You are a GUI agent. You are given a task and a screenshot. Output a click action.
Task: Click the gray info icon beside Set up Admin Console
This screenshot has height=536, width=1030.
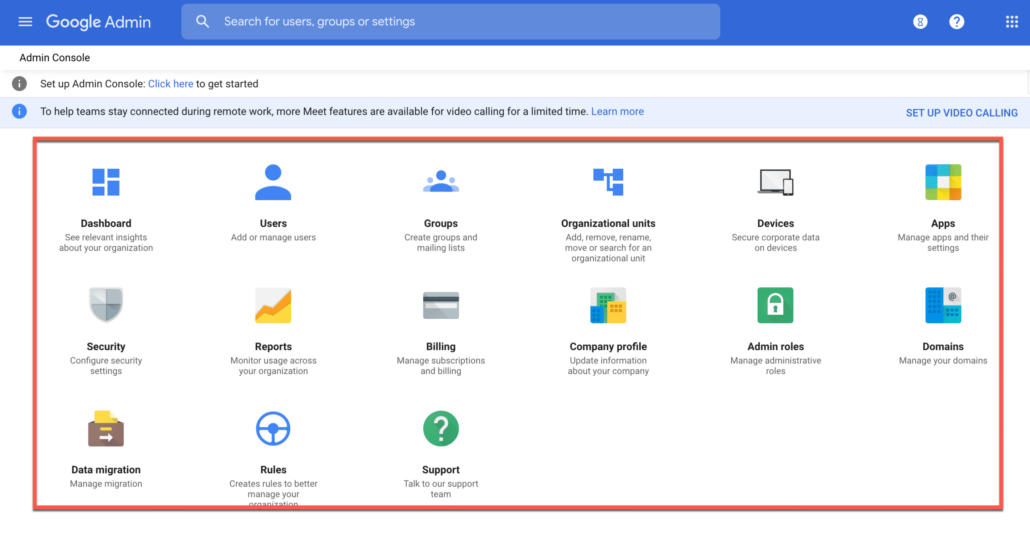[20, 84]
